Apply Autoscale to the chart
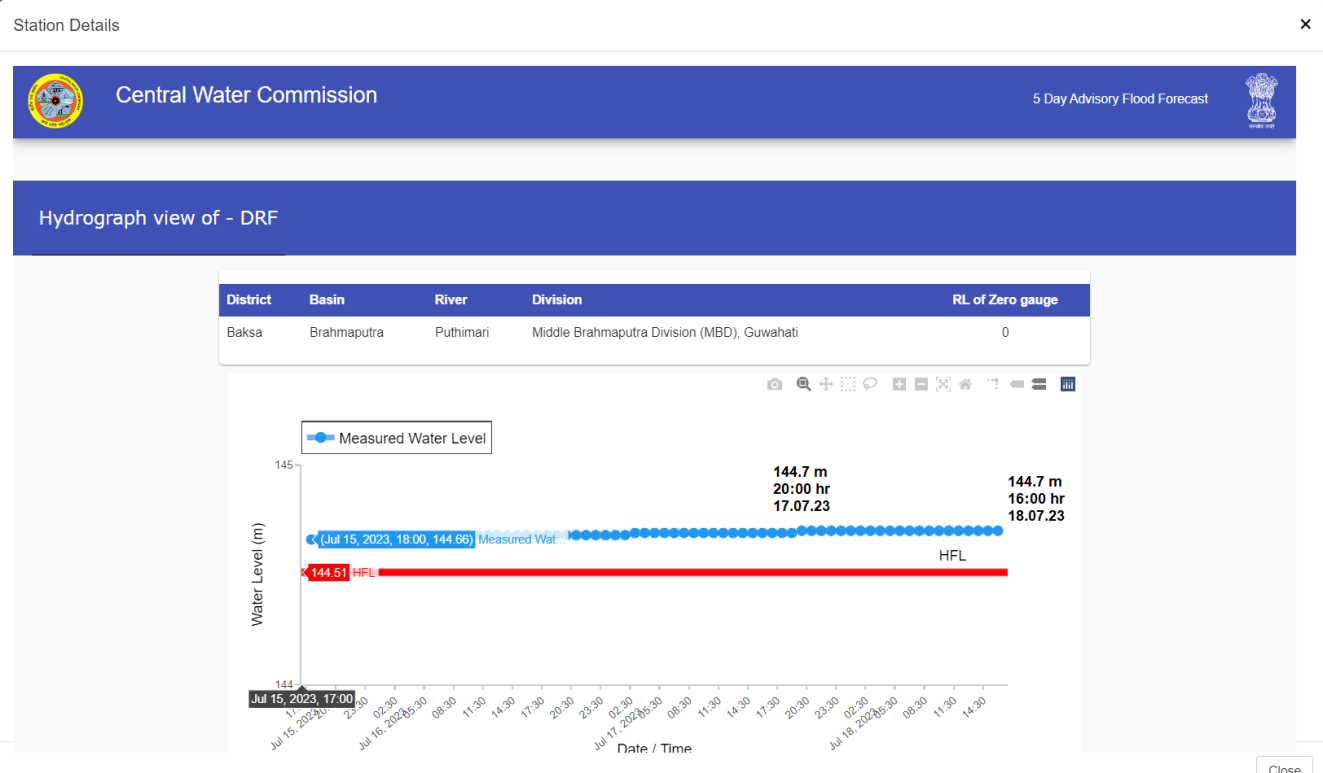 pos(943,384)
